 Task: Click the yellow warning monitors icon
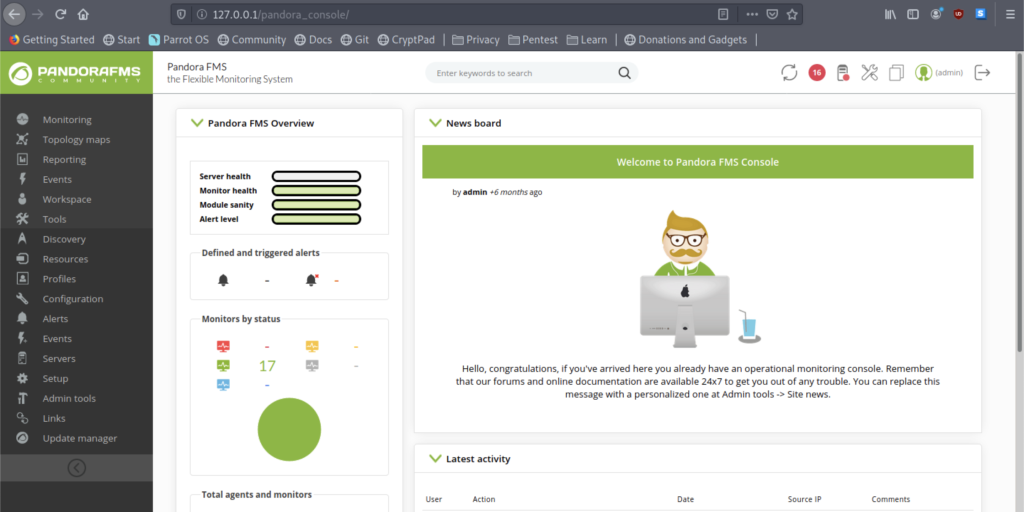312,346
